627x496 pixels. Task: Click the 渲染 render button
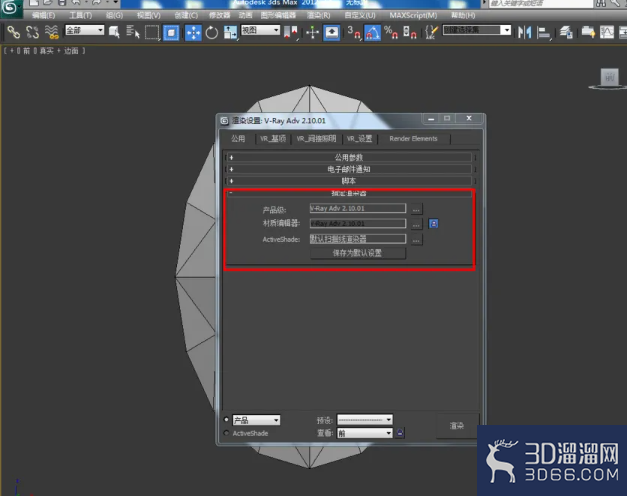[x=457, y=426]
